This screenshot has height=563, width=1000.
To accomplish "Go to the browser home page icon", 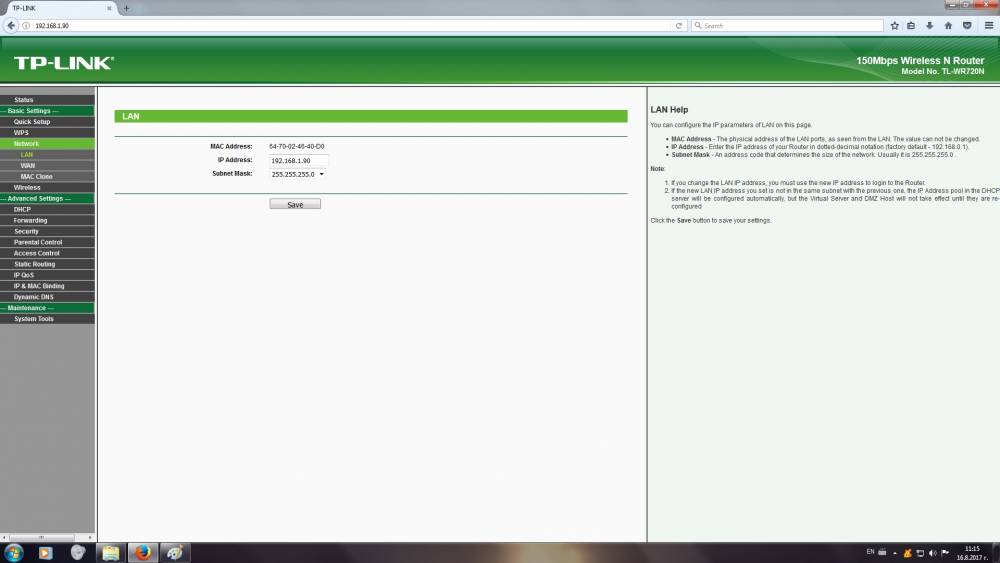I will pos(948,26).
